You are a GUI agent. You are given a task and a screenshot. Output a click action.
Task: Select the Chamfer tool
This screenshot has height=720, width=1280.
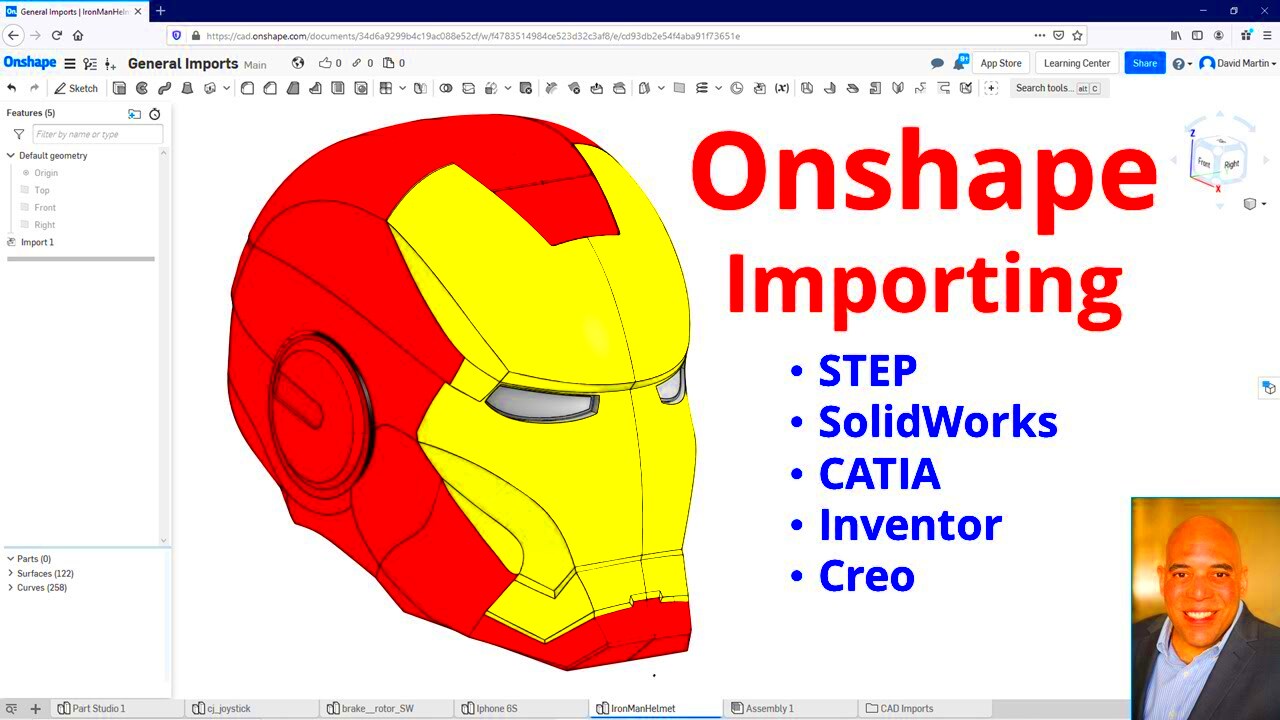tap(270, 88)
